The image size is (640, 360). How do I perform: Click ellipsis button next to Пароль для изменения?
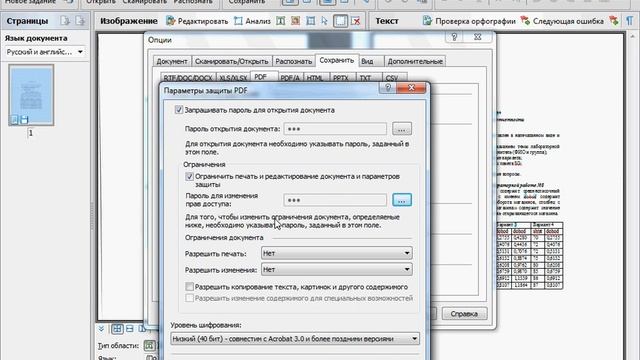[402, 200]
